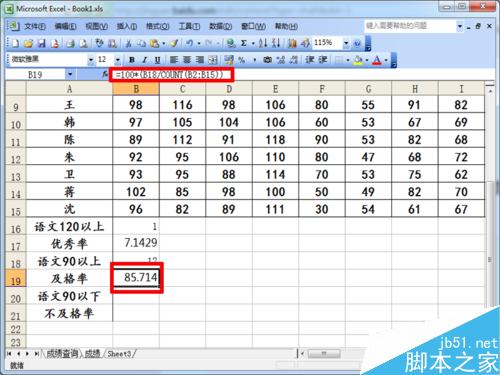Apply the red Font Color A
Viewport: 500px width, 375px height.
coord(377,60)
